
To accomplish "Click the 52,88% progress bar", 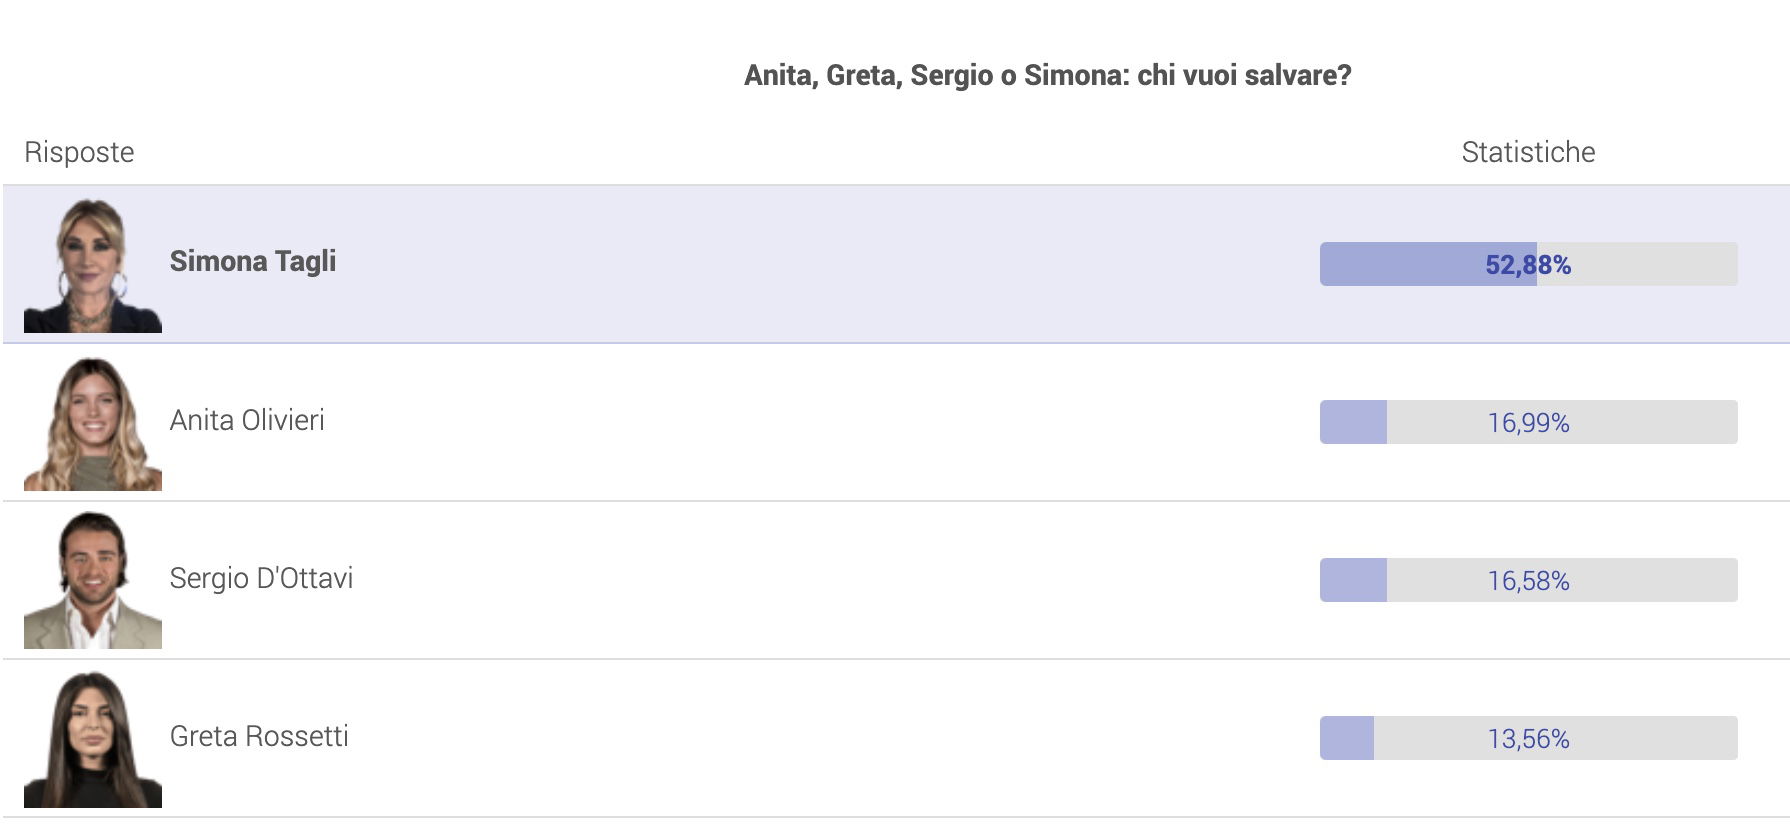I will click(1528, 264).
